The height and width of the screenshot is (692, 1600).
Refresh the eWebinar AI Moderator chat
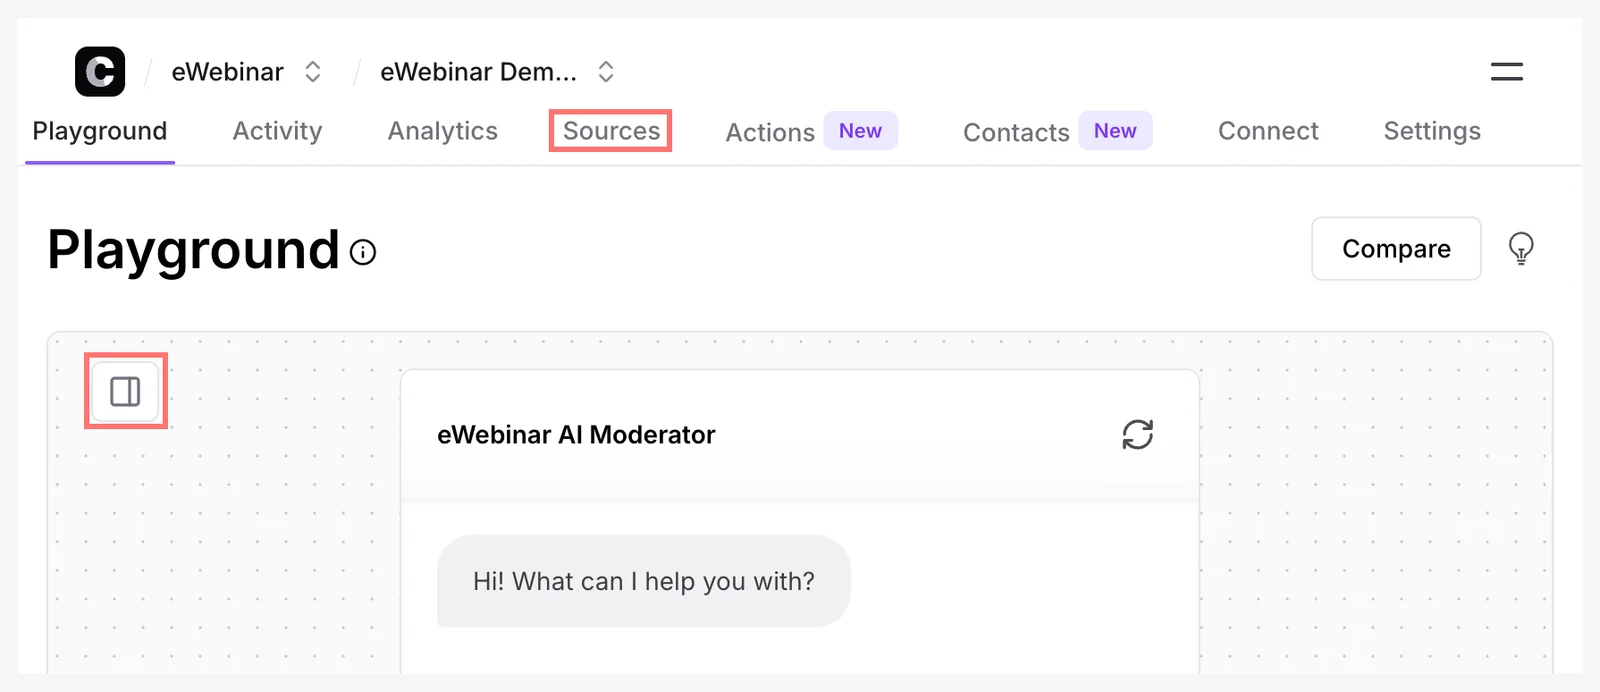click(x=1137, y=434)
